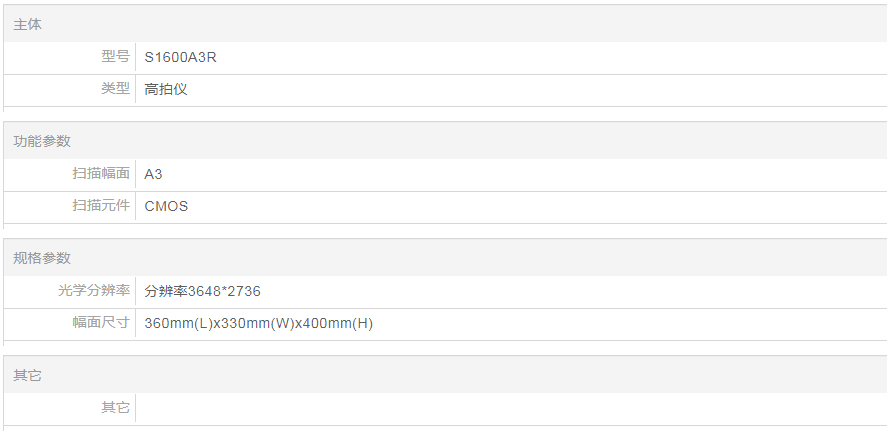Click the 其它 section header title
The height and width of the screenshot is (431, 891).
[x=28, y=375]
